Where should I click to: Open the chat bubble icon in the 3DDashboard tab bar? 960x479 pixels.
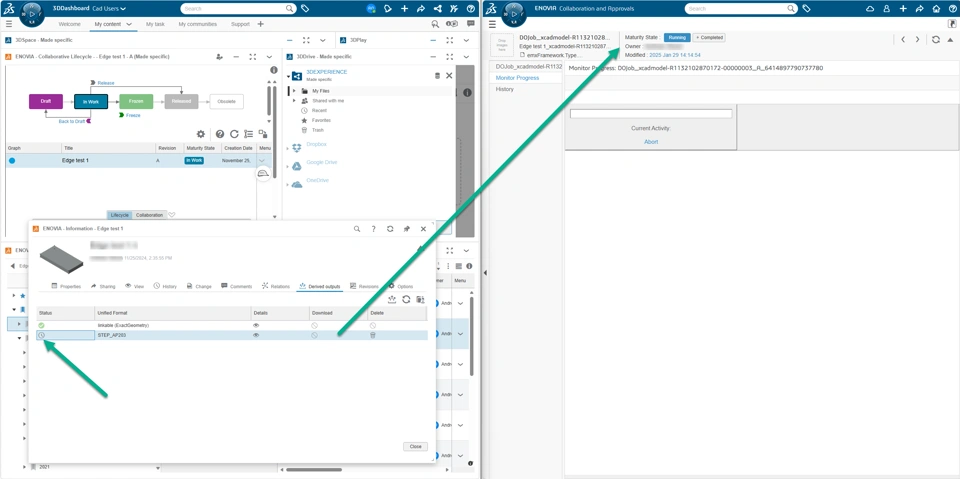470,24
